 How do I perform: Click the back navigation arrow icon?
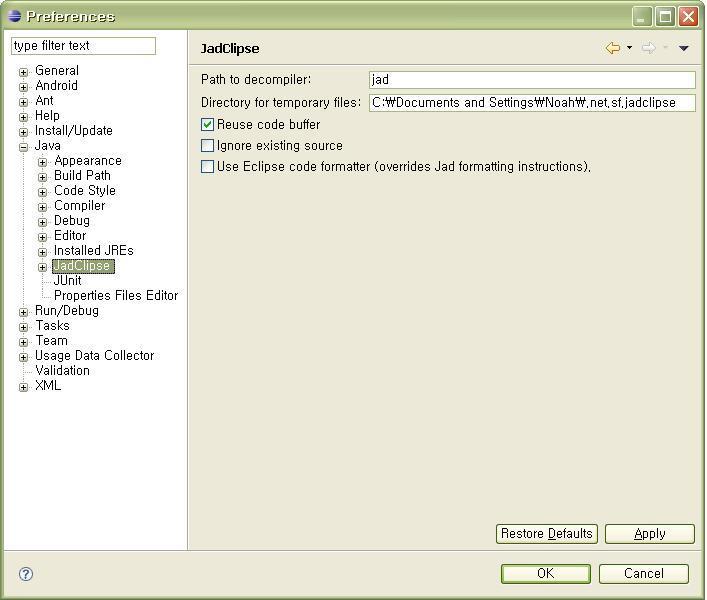pos(612,48)
